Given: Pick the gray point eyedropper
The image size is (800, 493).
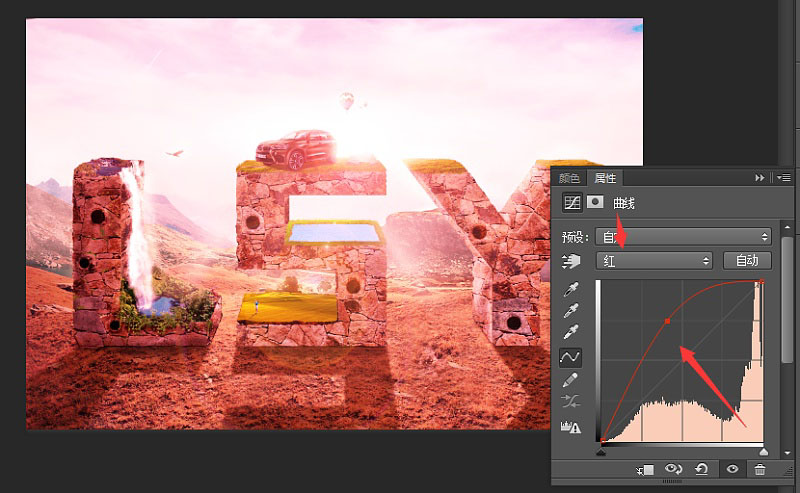Looking at the screenshot, I should coord(571,311).
